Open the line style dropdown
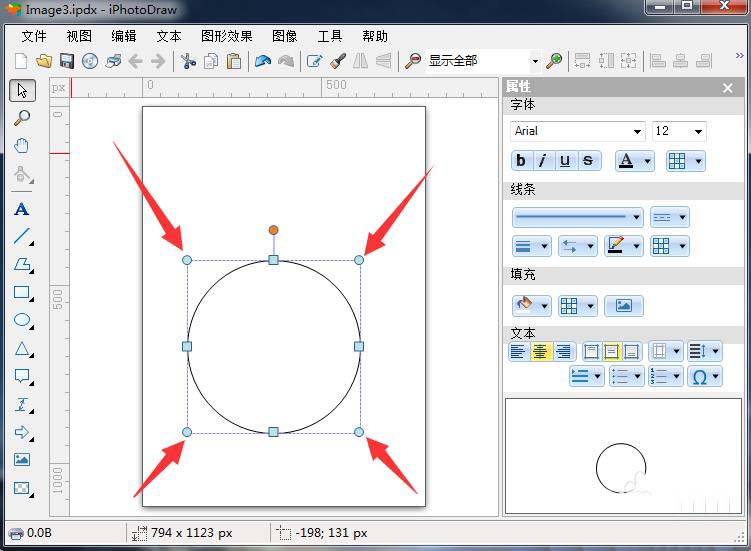This screenshot has width=751, height=551. (x=577, y=217)
